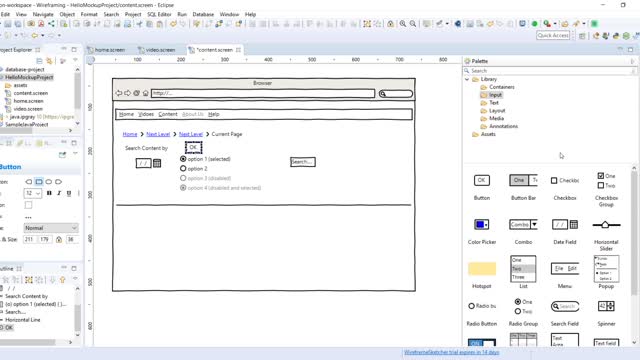This screenshot has height=360, width=640.
Task: Open the Text folder in Palette
Action: click(x=489, y=102)
